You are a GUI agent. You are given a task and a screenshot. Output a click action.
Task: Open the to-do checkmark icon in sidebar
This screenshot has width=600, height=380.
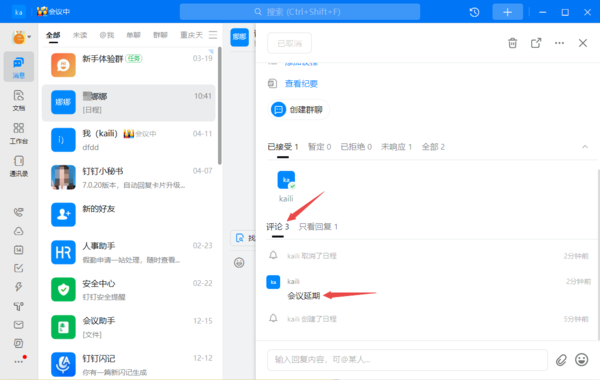(18, 268)
